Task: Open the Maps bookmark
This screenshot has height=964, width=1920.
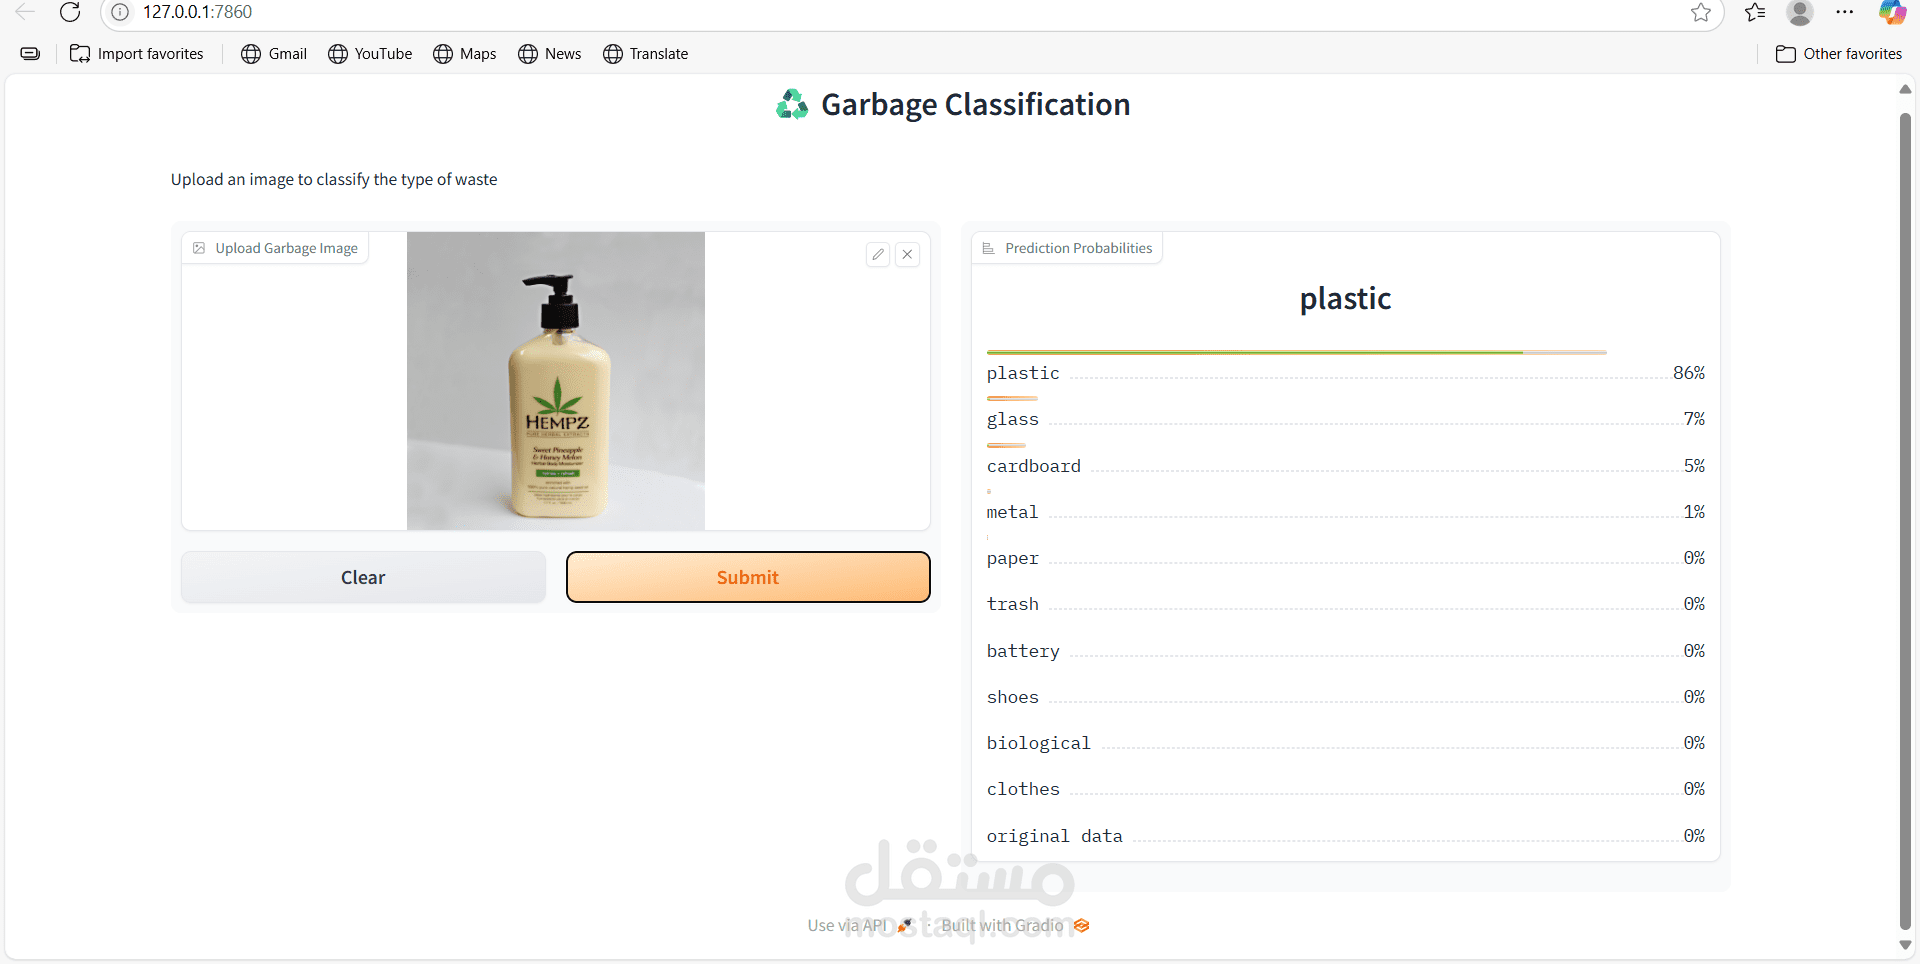Action: [465, 54]
